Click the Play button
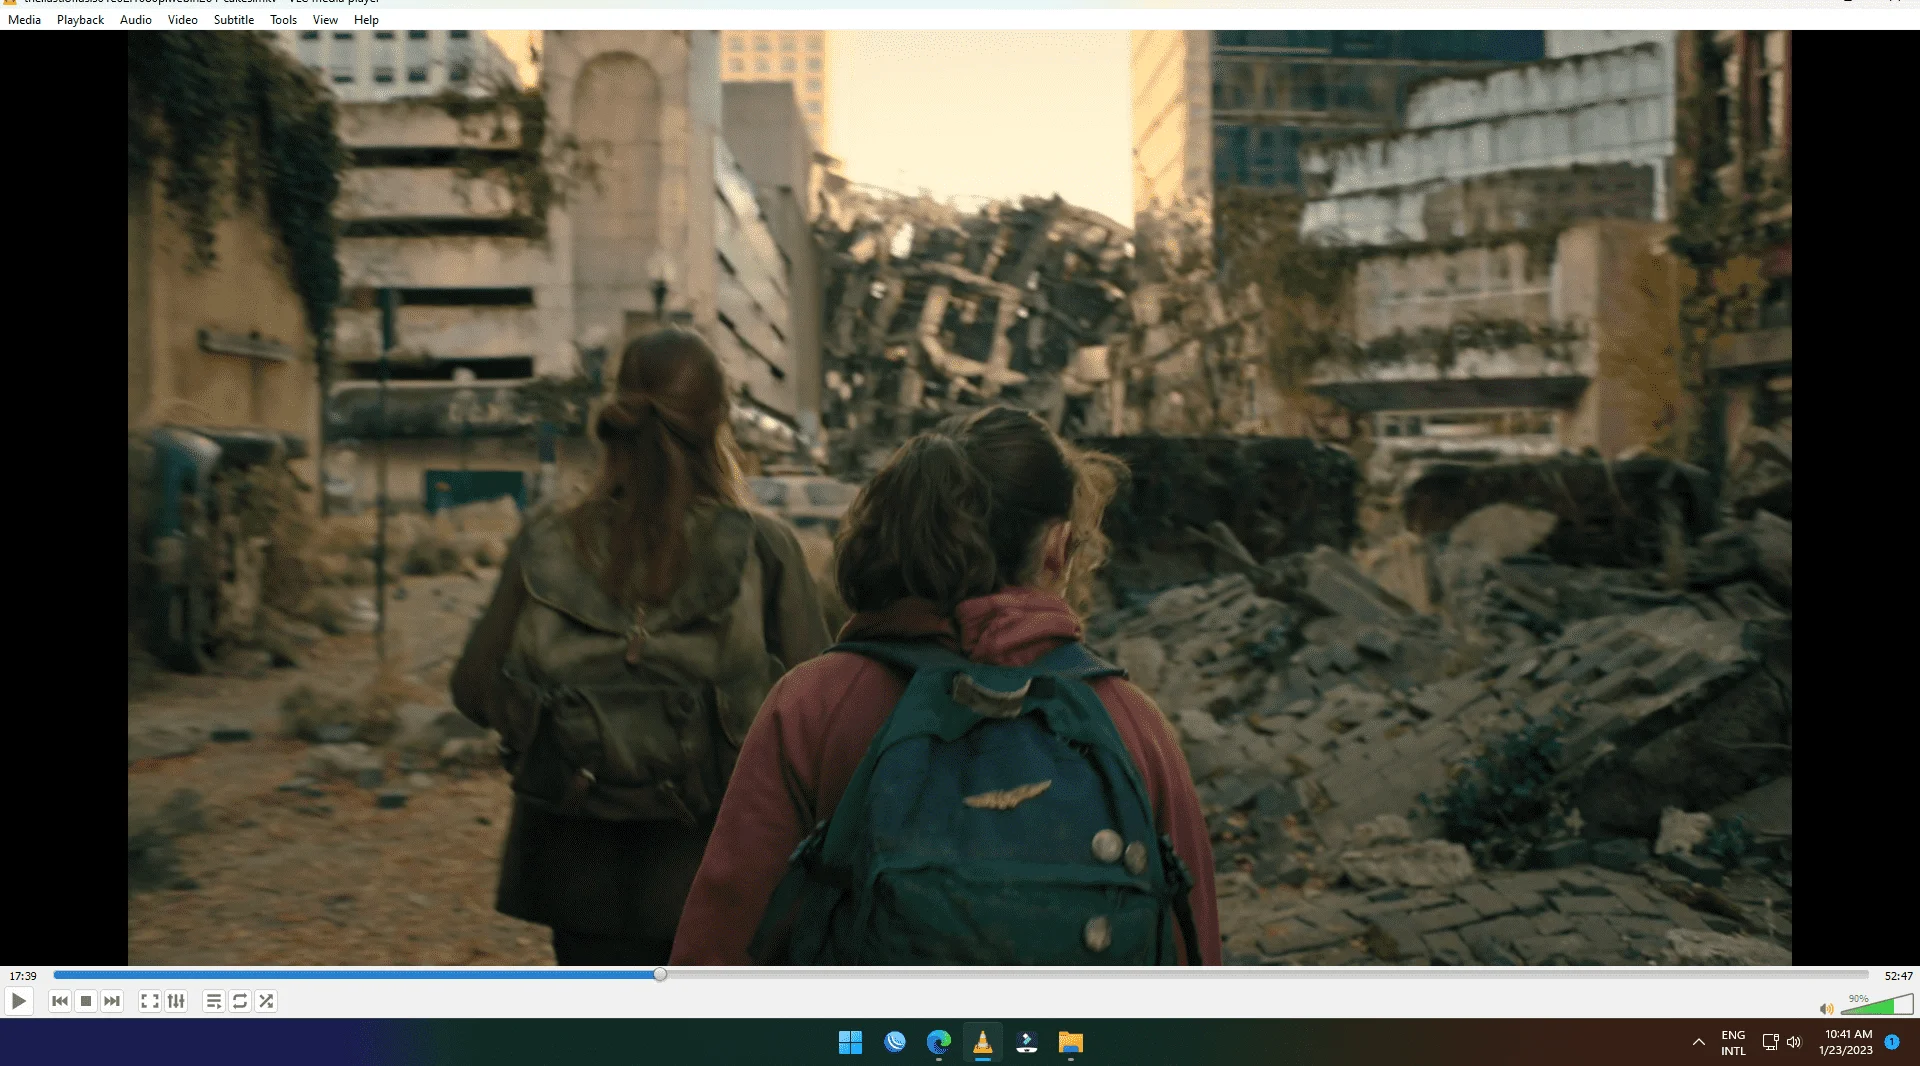The height and width of the screenshot is (1066, 1920). point(18,1001)
